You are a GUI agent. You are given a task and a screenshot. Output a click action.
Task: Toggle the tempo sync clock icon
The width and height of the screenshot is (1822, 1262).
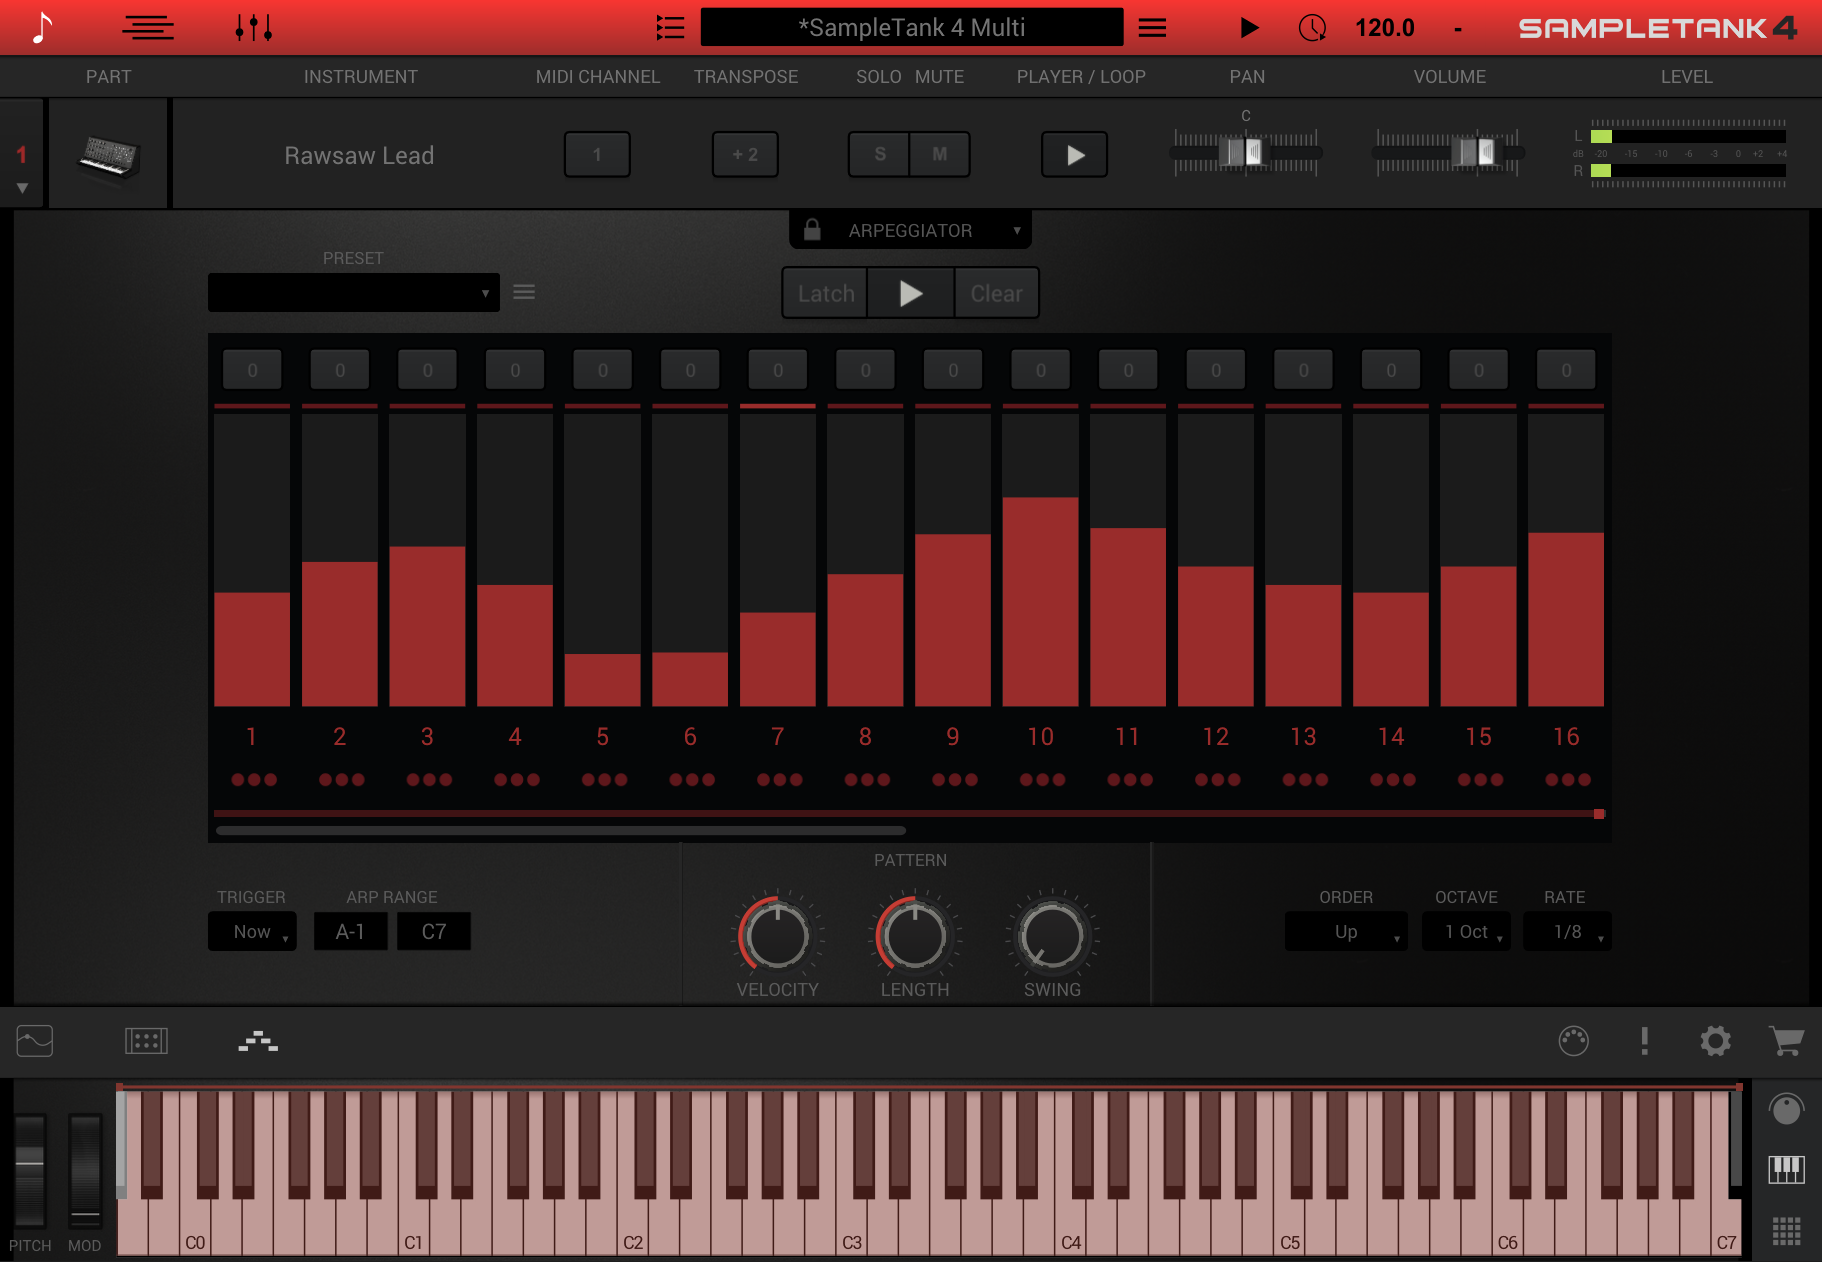click(1312, 27)
